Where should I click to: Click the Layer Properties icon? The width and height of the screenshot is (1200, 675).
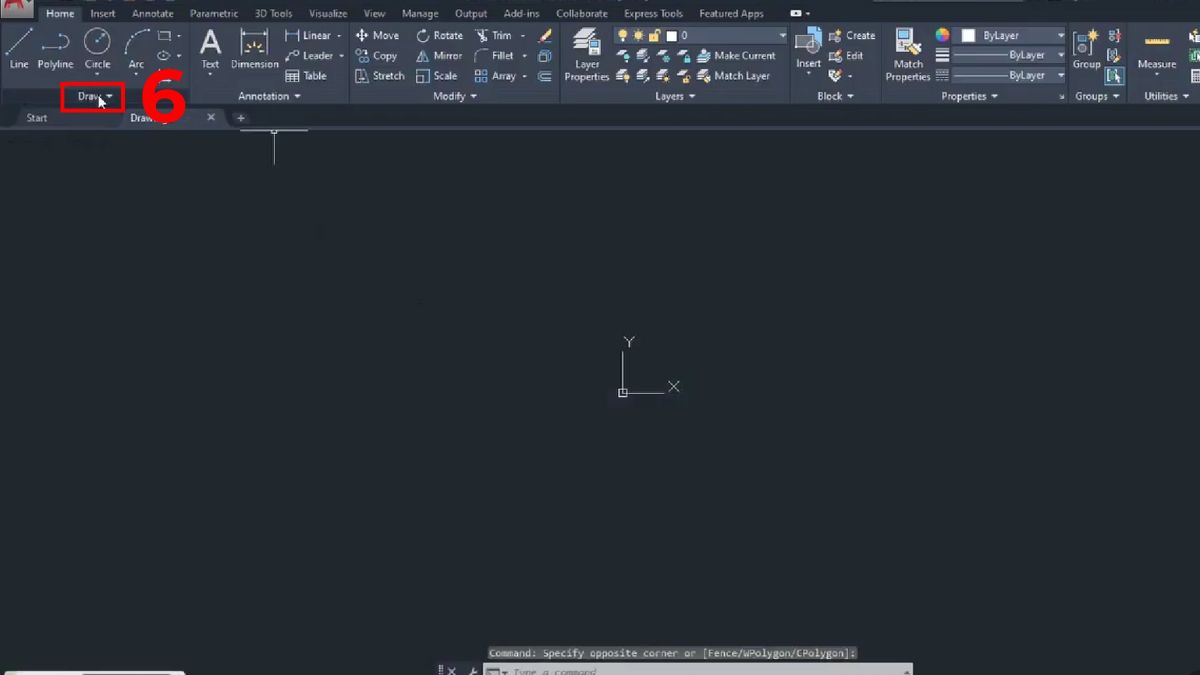(x=586, y=50)
